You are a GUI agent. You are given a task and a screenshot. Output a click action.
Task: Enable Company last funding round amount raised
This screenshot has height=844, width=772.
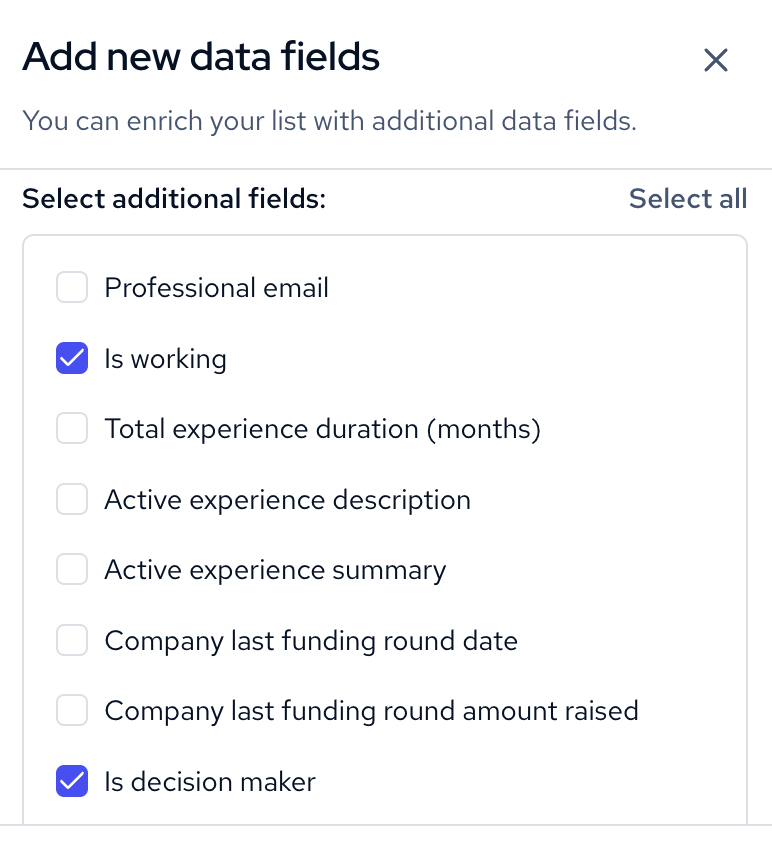(x=72, y=711)
